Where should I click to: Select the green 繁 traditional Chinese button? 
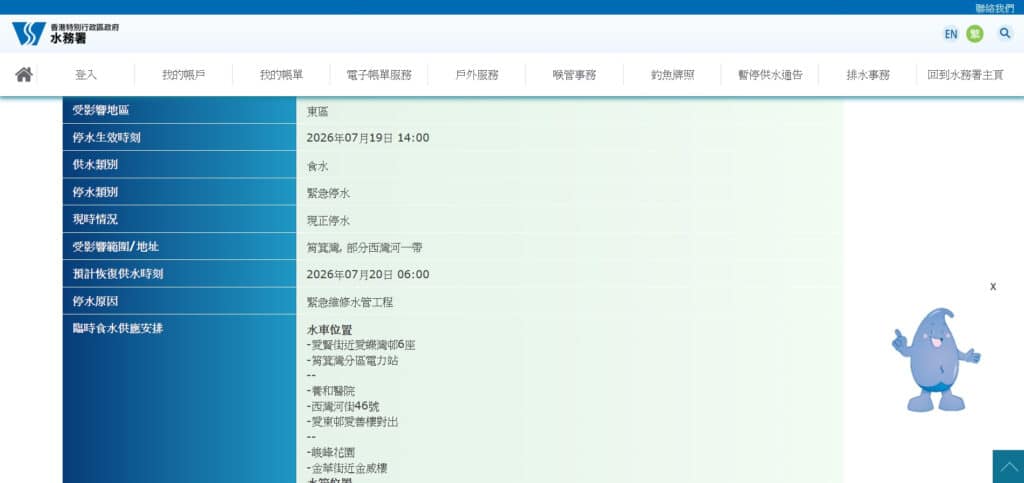[974, 34]
